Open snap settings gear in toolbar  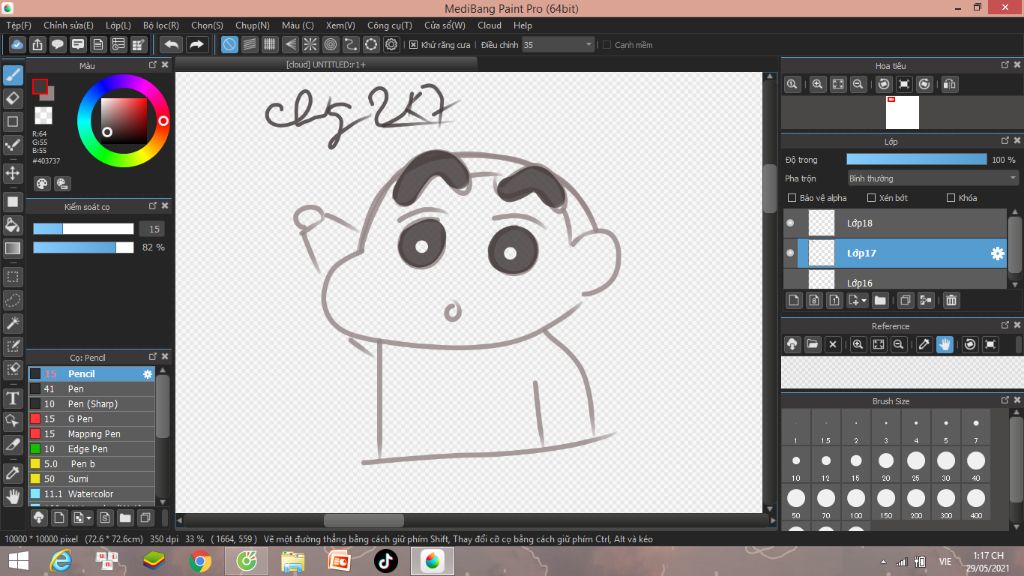(x=391, y=44)
